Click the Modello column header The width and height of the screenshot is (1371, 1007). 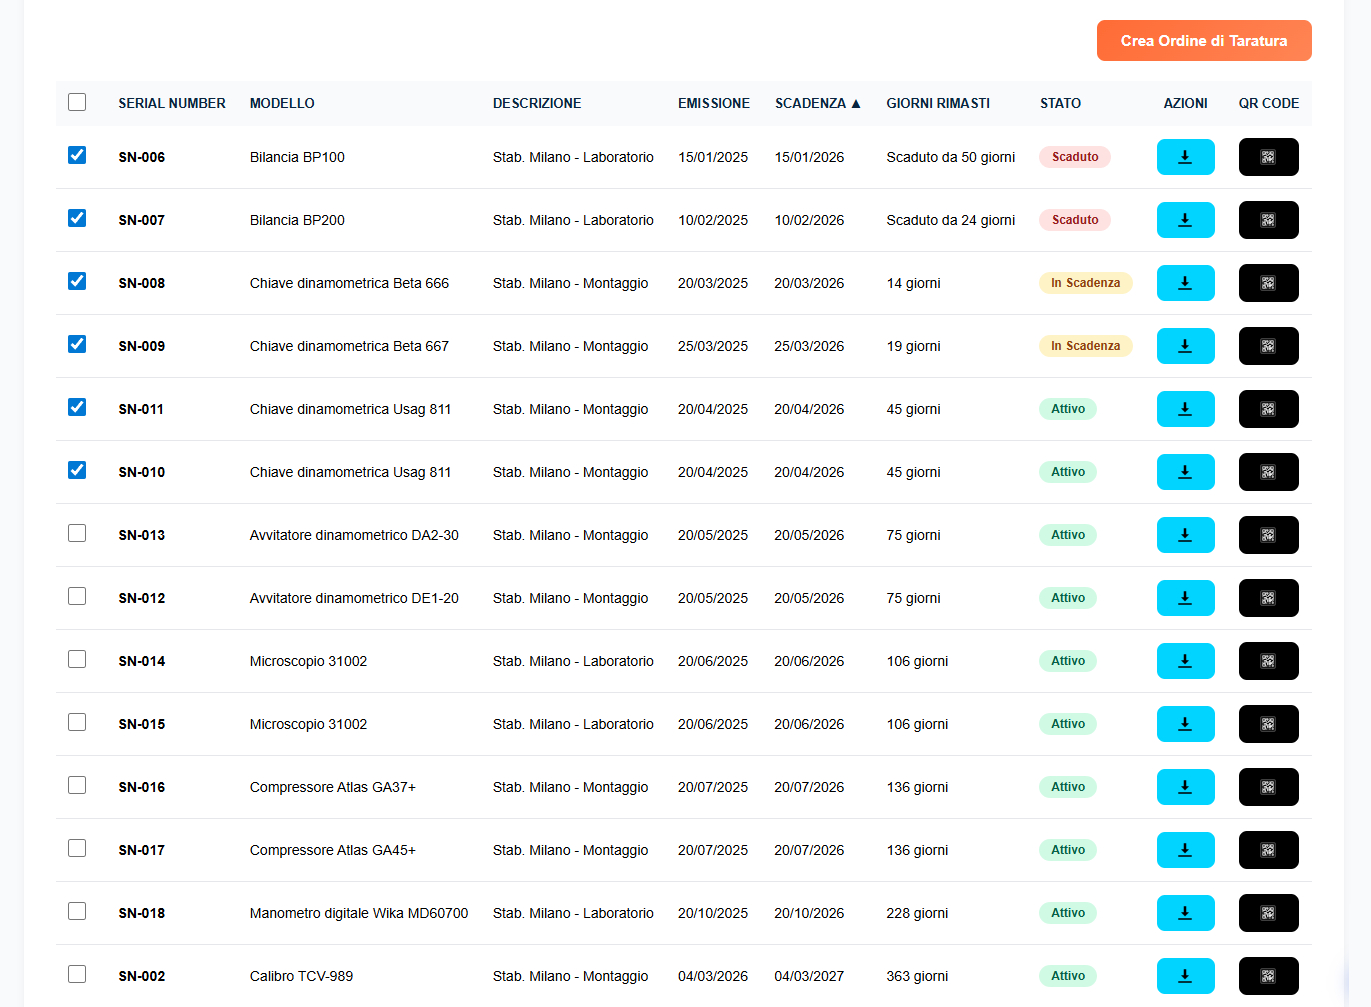[x=282, y=103]
